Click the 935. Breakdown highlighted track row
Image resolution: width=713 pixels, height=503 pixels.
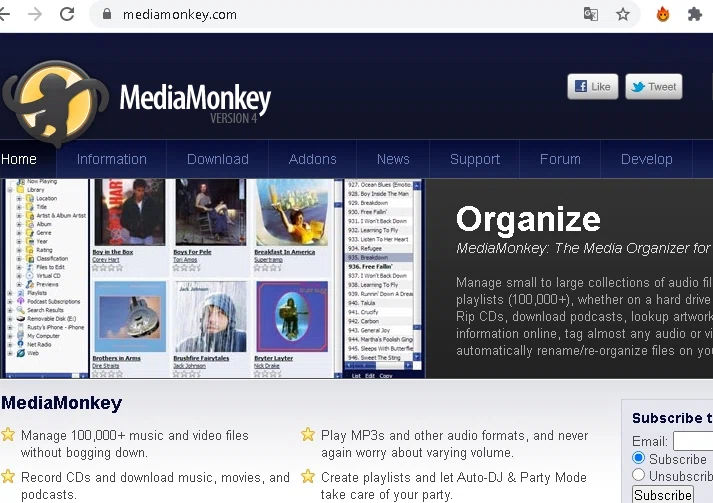(x=379, y=257)
